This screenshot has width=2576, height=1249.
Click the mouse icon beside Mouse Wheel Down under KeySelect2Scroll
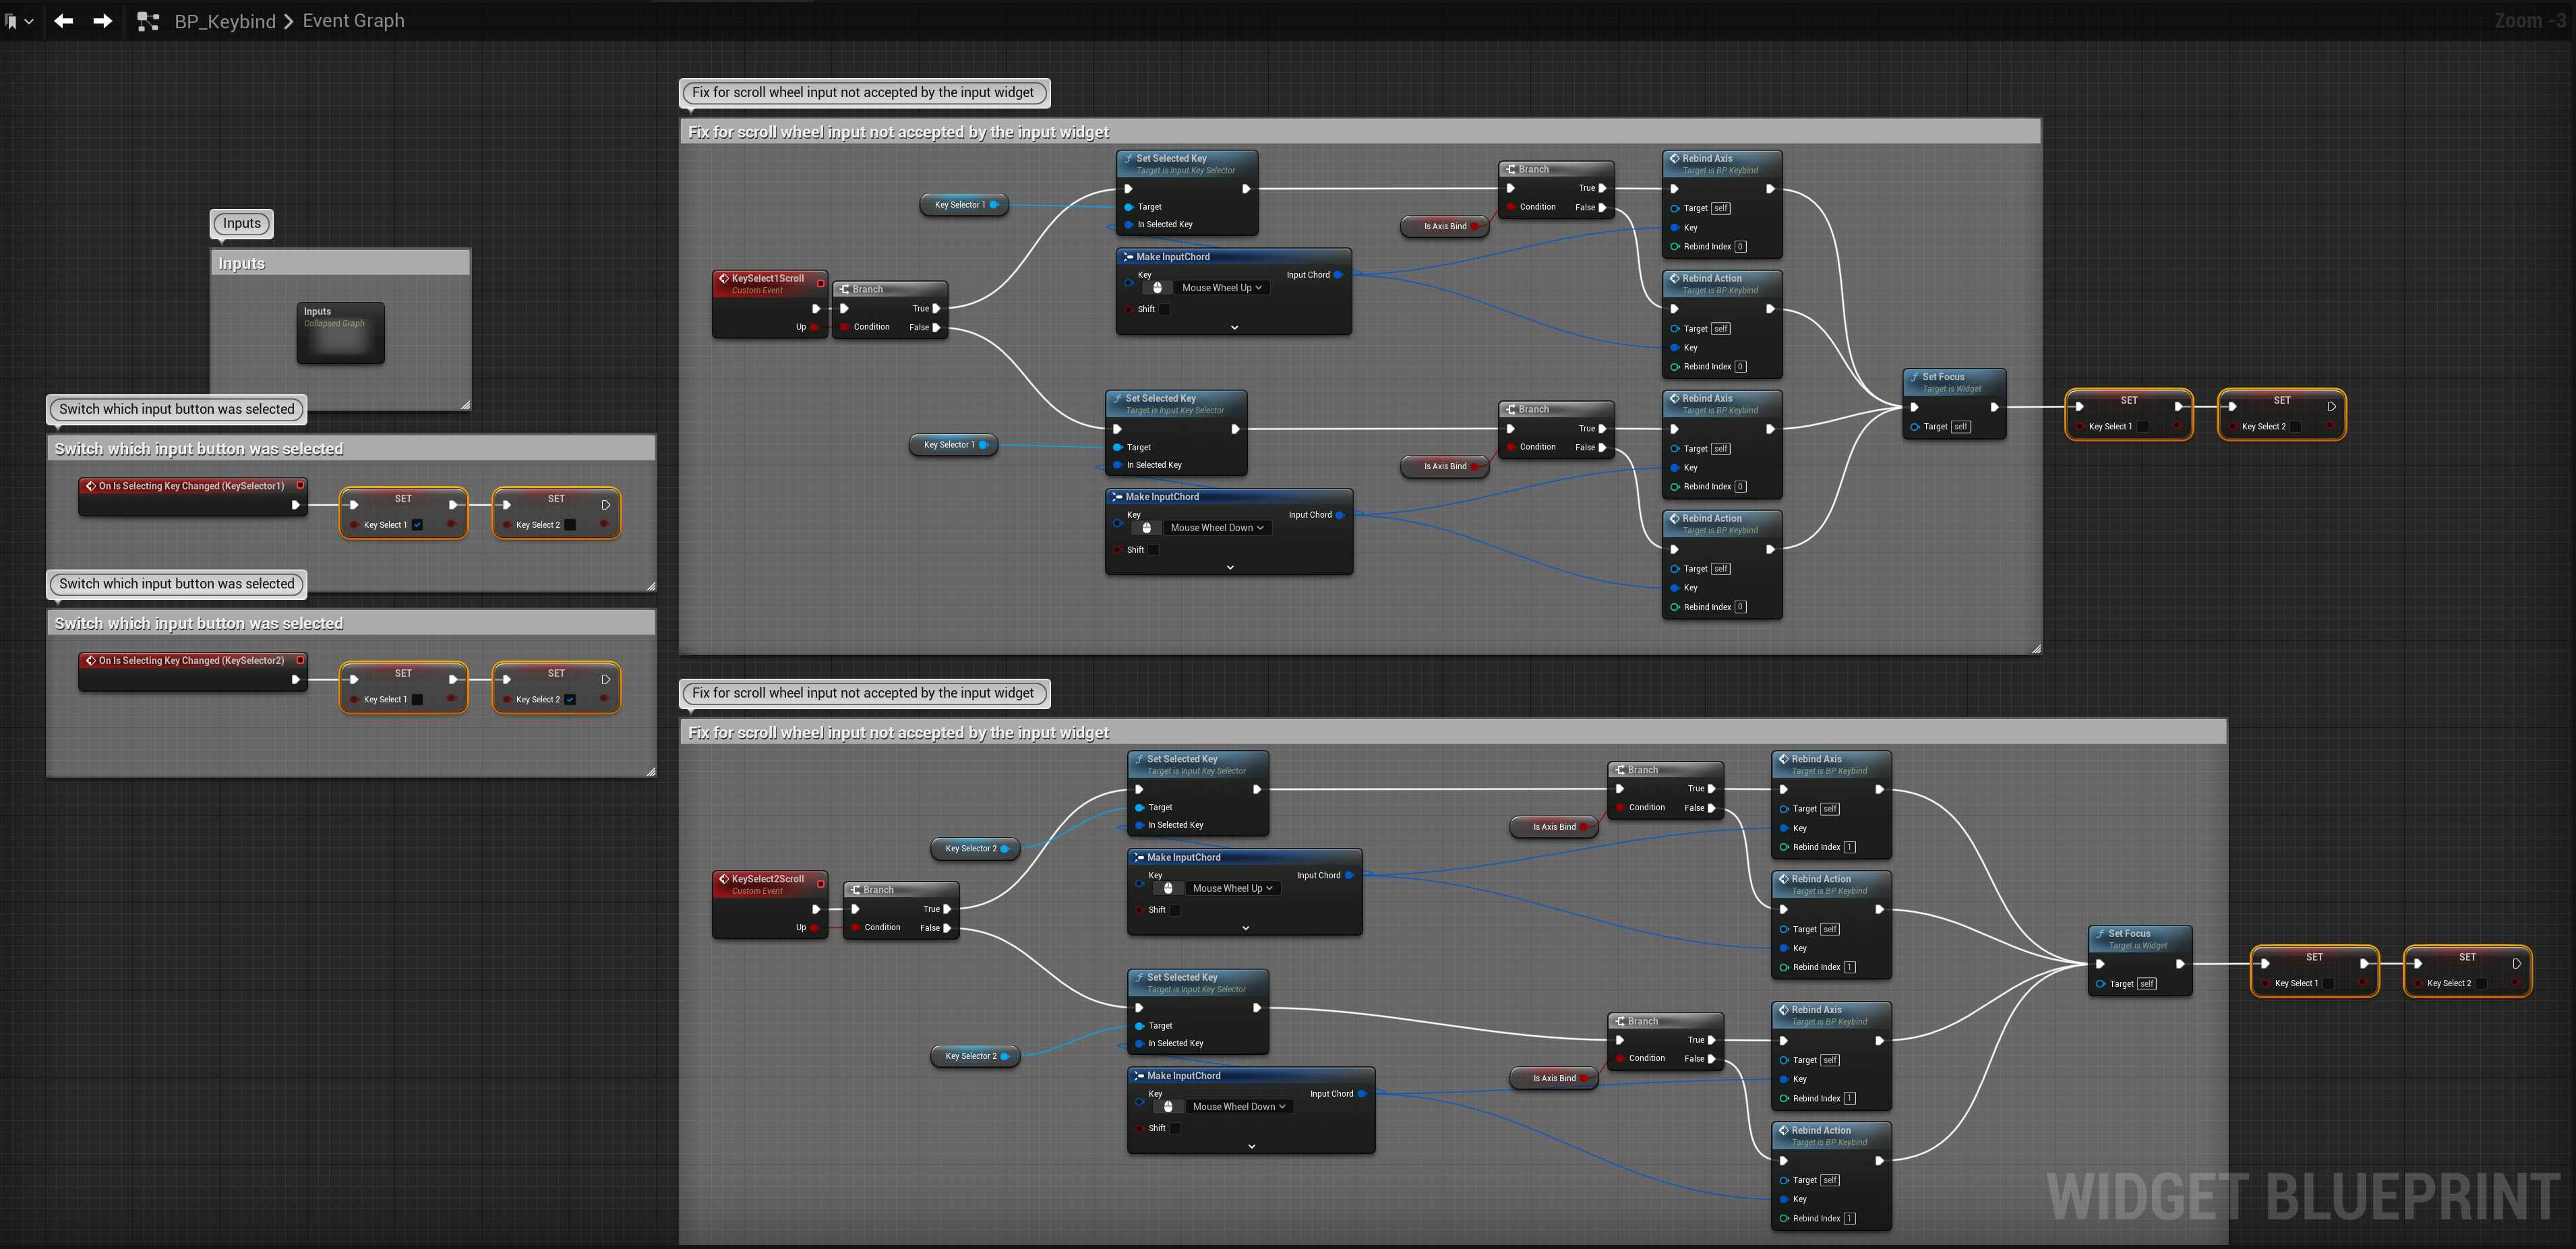pos(1168,1107)
